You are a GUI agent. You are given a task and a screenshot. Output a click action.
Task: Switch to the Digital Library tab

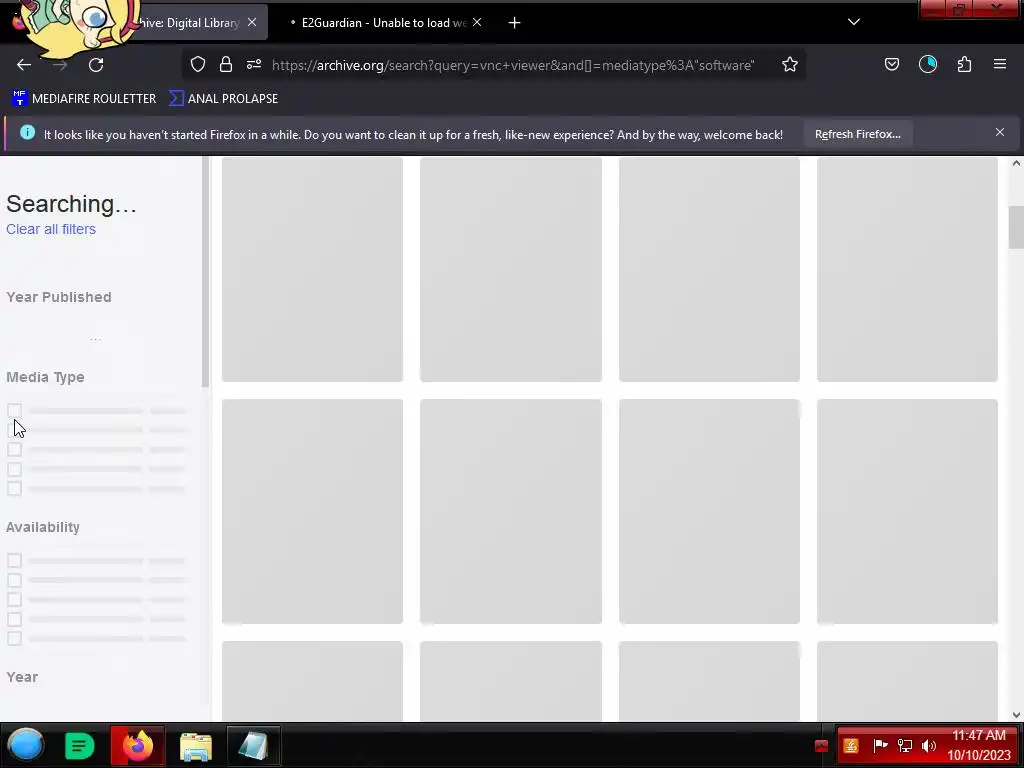(189, 23)
